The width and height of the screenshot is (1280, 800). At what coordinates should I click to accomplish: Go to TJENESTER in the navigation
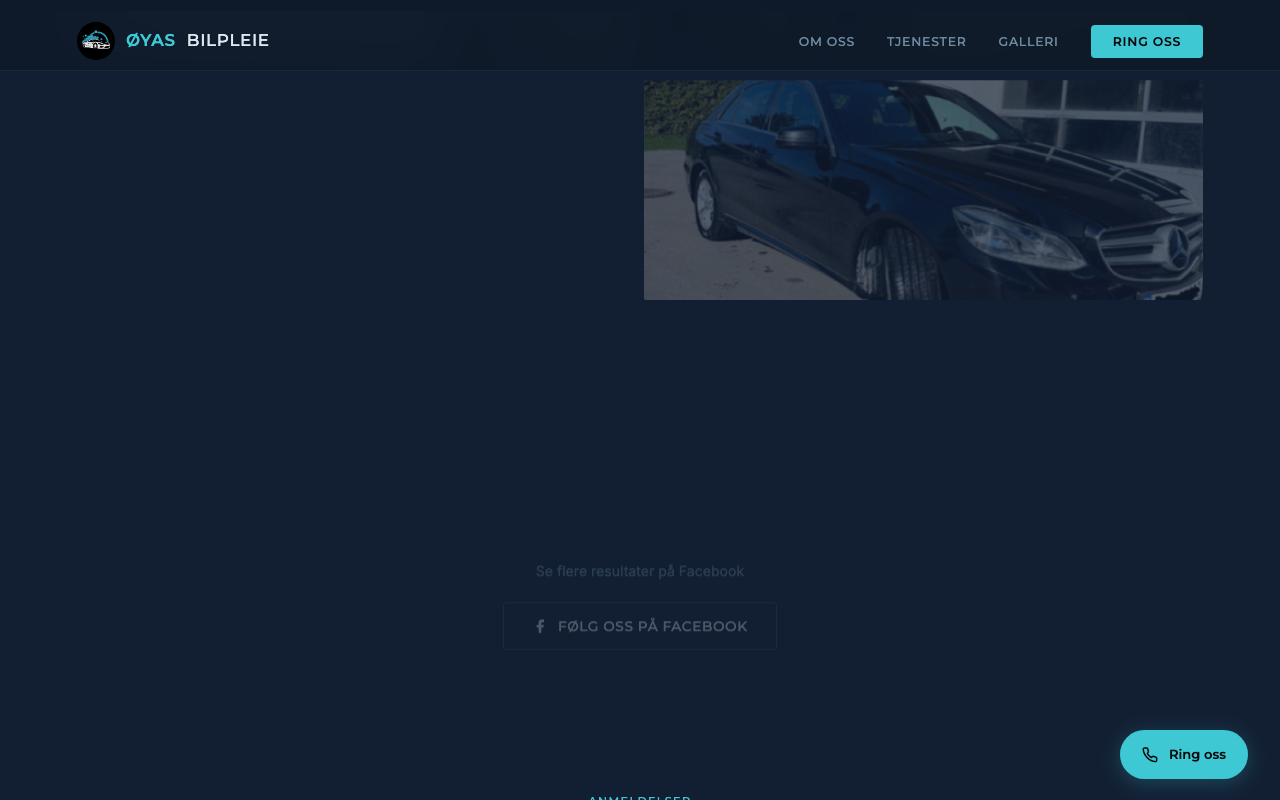[x=926, y=42]
